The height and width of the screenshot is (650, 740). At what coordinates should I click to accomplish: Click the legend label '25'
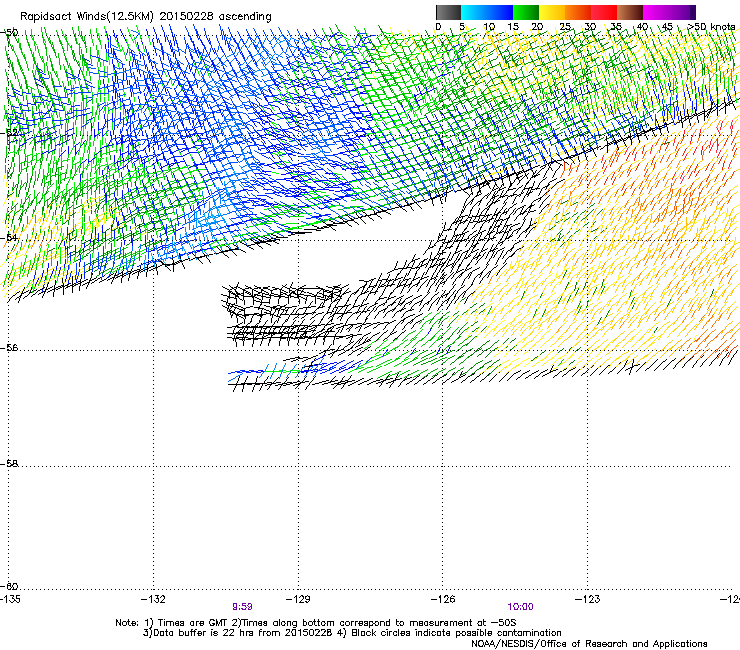[565, 27]
